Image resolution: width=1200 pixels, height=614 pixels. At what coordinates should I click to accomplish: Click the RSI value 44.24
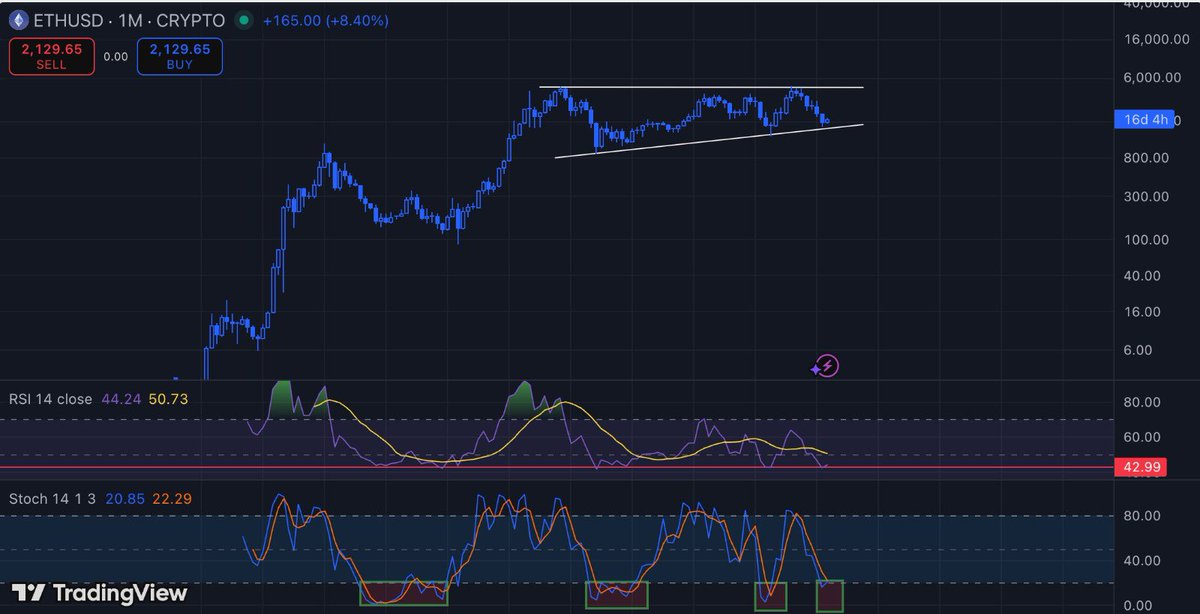pos(121,399)
